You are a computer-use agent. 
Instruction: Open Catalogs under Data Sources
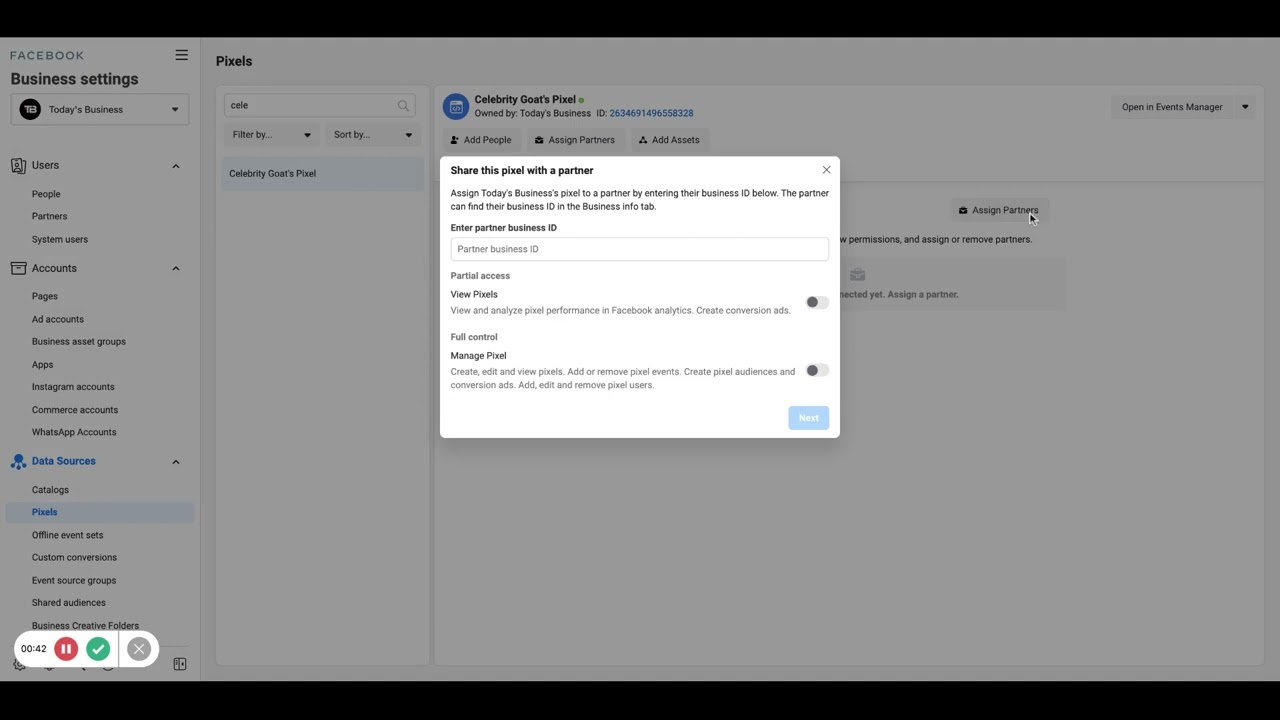click(50, 490)
